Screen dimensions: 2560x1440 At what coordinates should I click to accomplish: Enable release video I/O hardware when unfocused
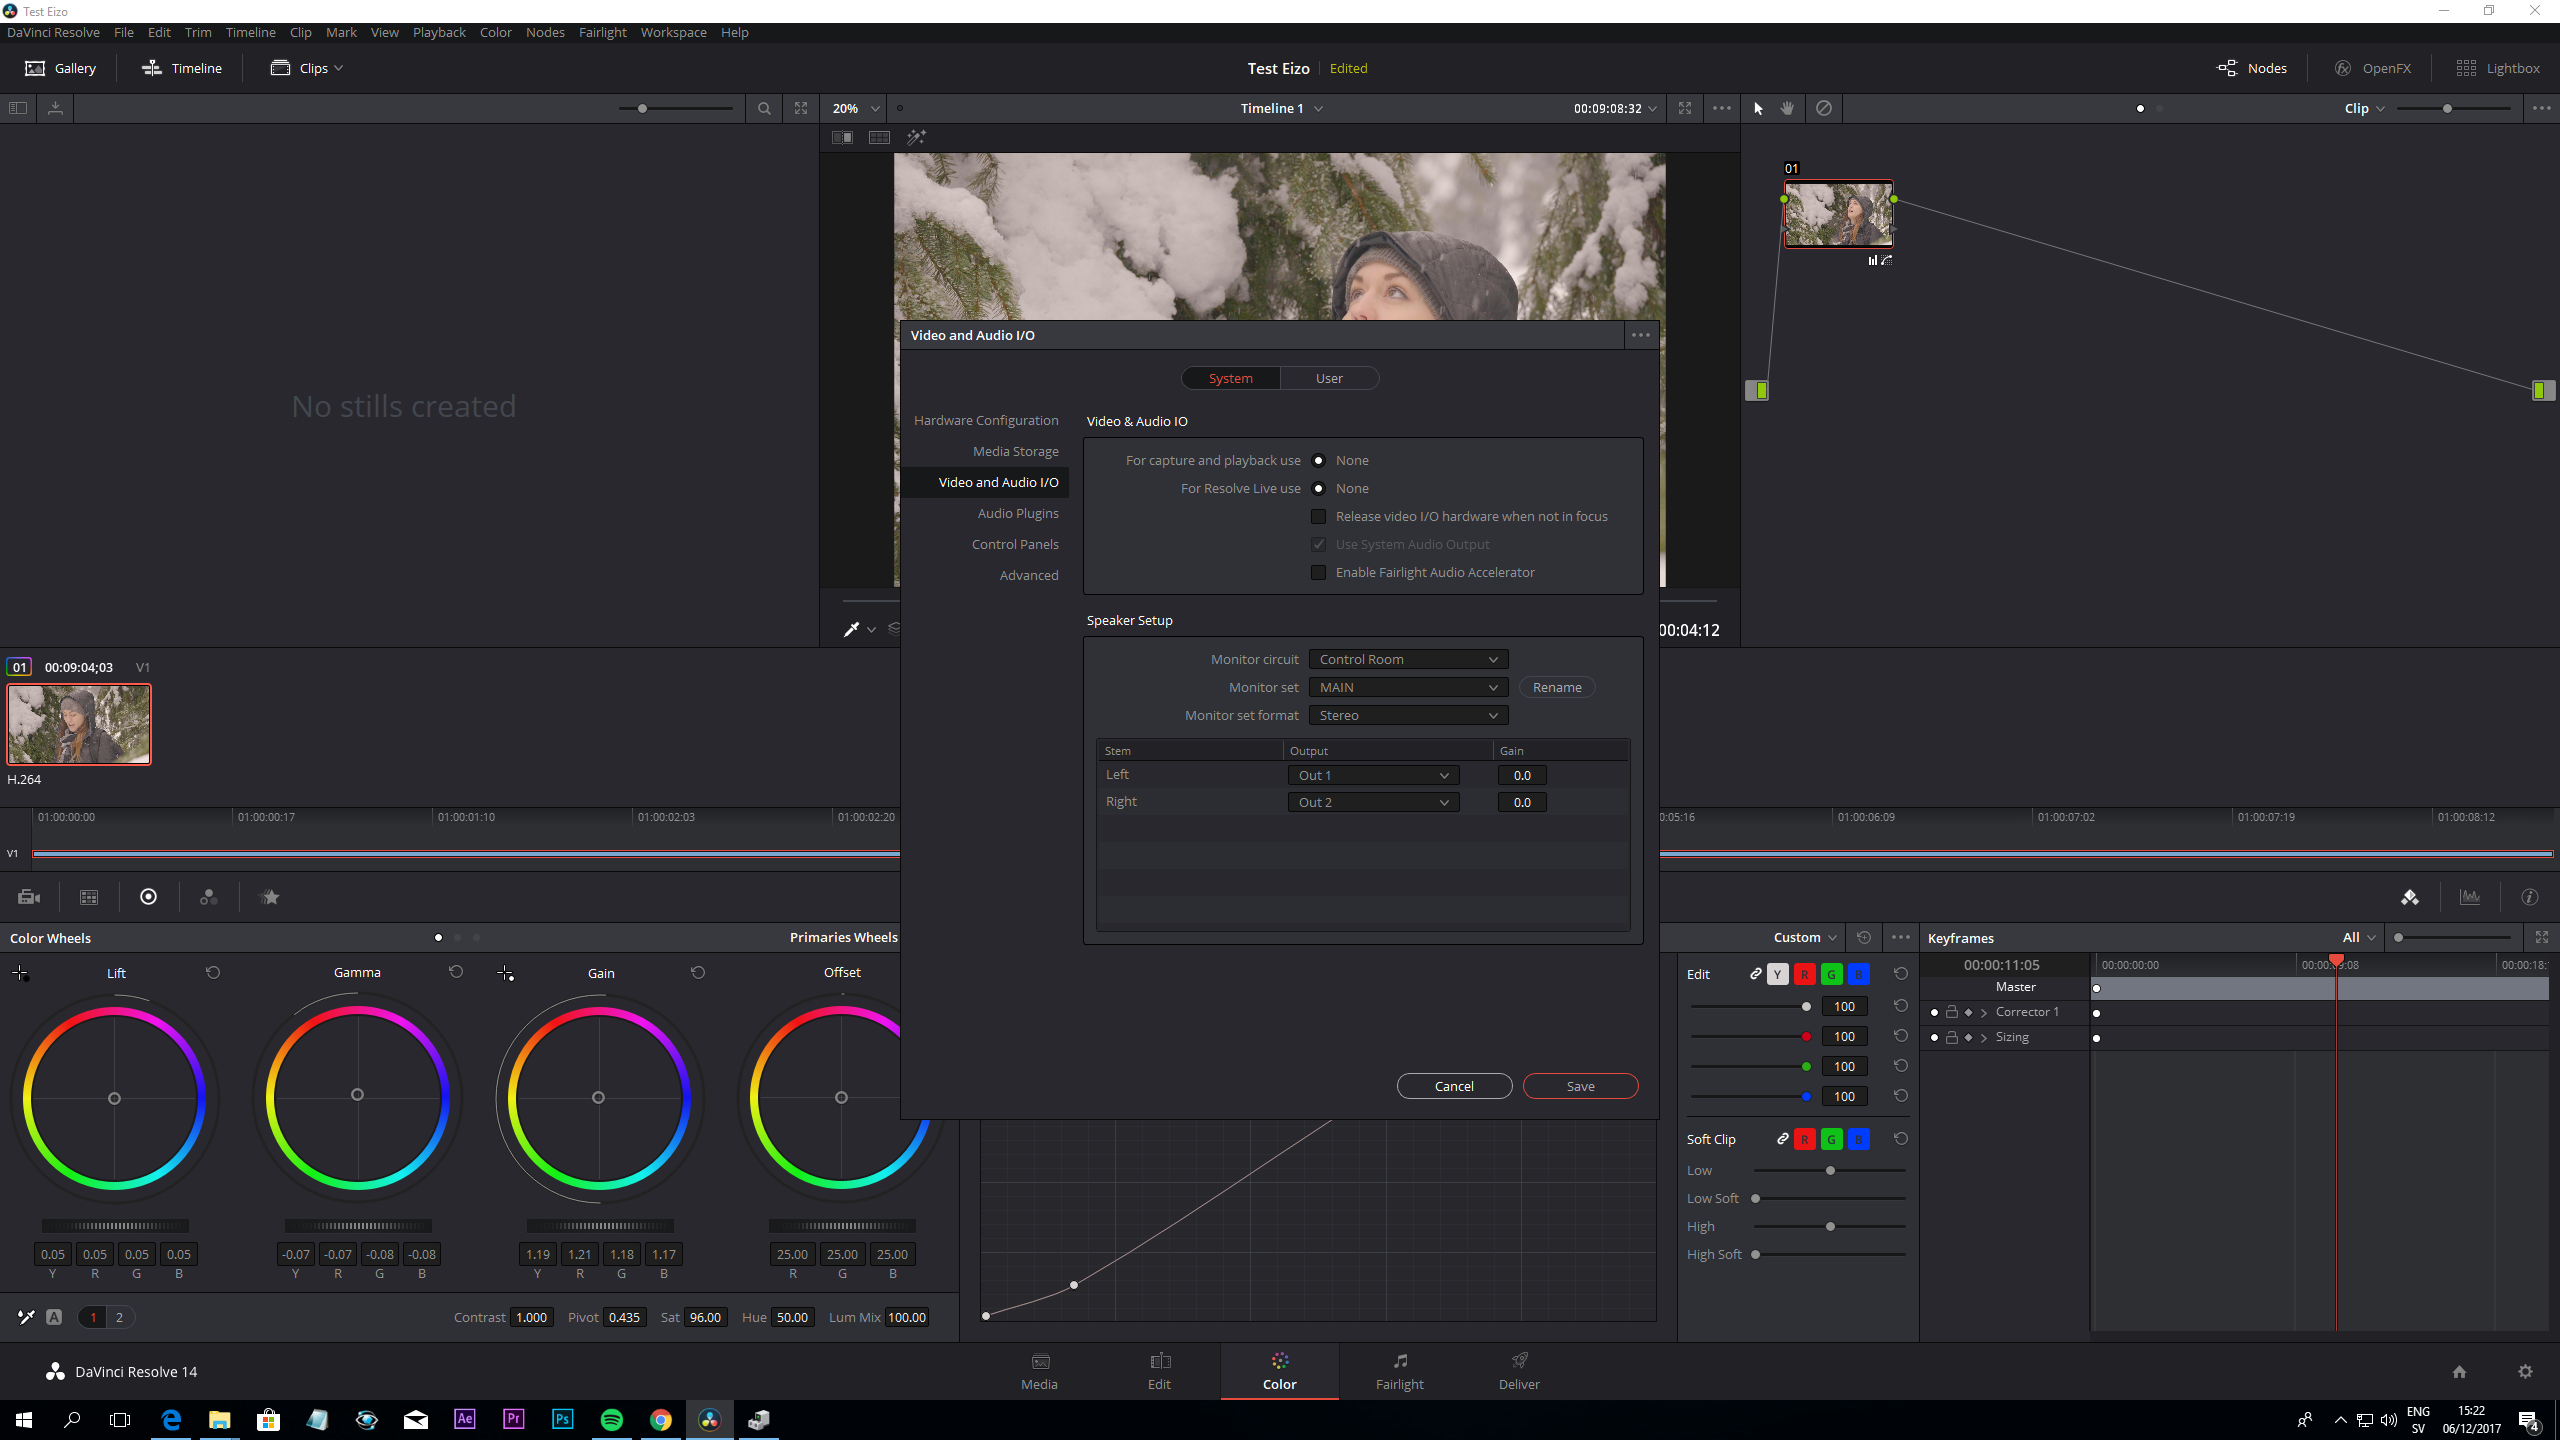click(1318, 516)
